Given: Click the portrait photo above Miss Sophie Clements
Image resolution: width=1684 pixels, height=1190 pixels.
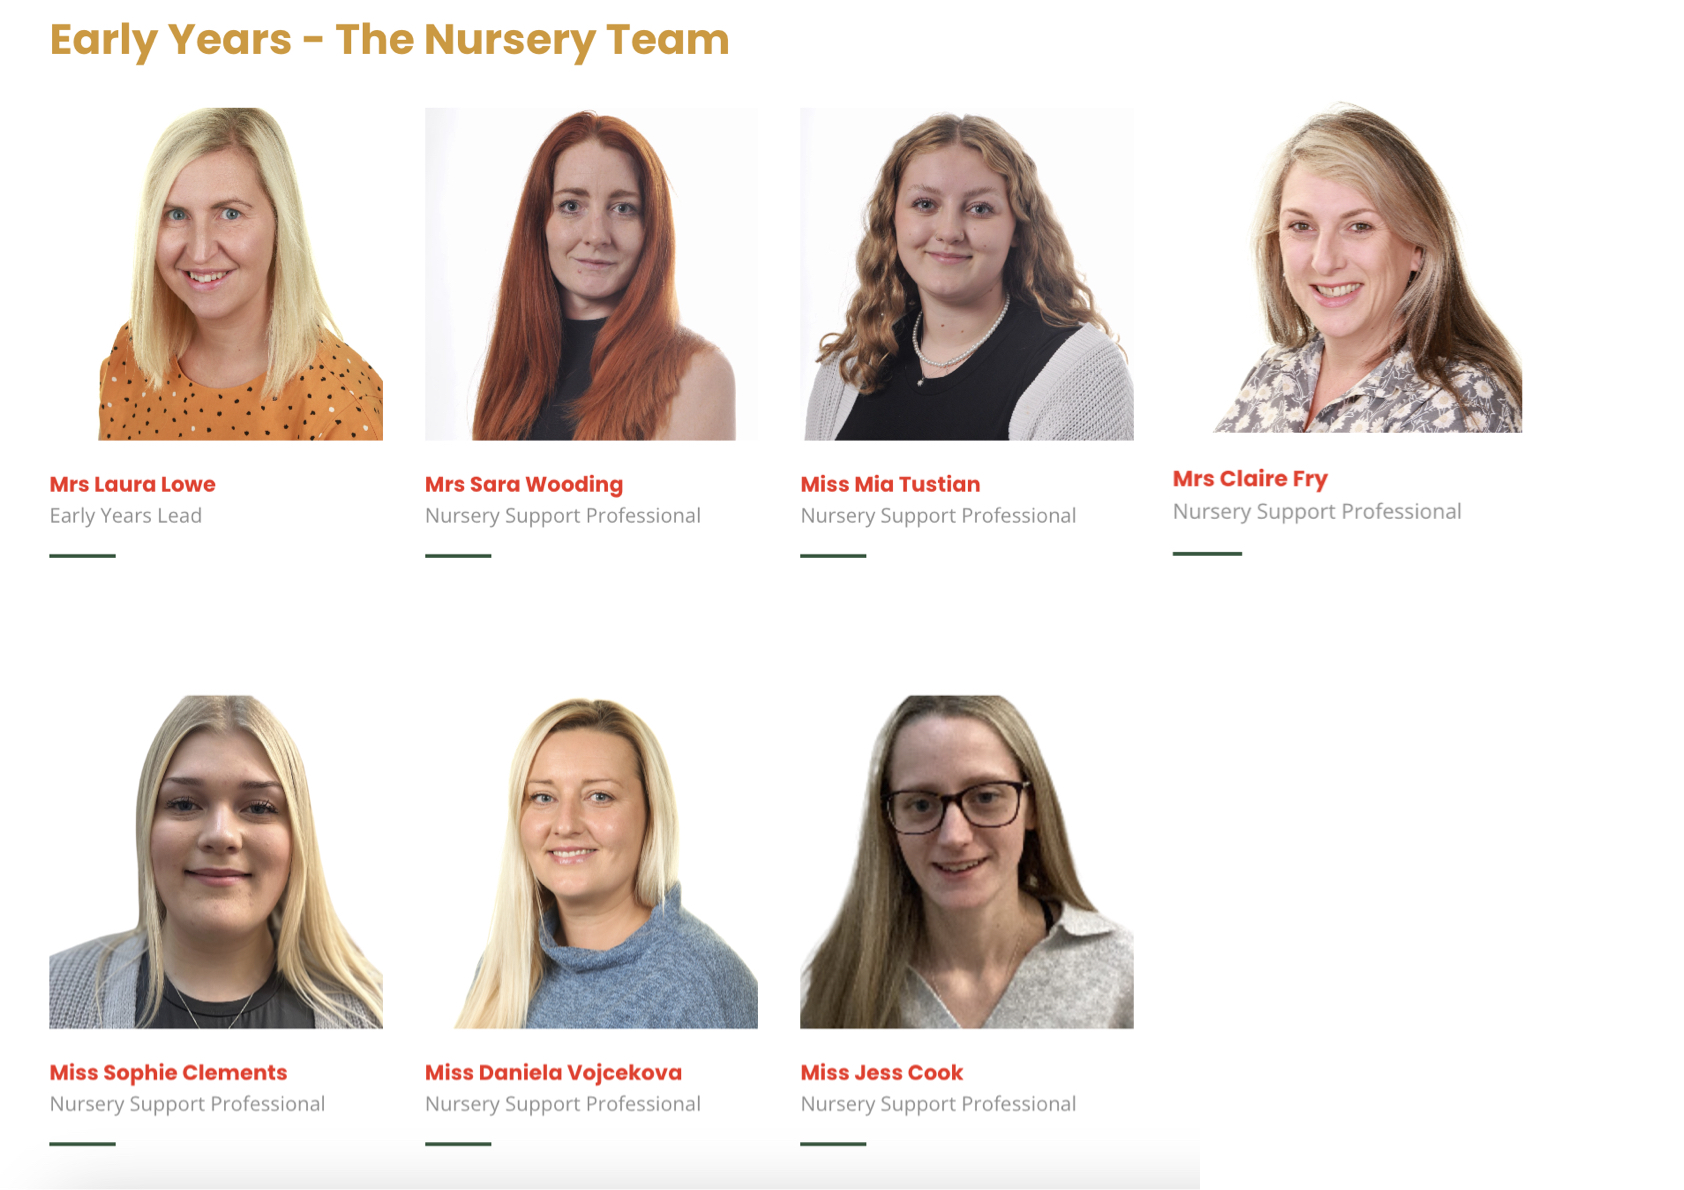Looking at the screenshot, I should [216, 862].
